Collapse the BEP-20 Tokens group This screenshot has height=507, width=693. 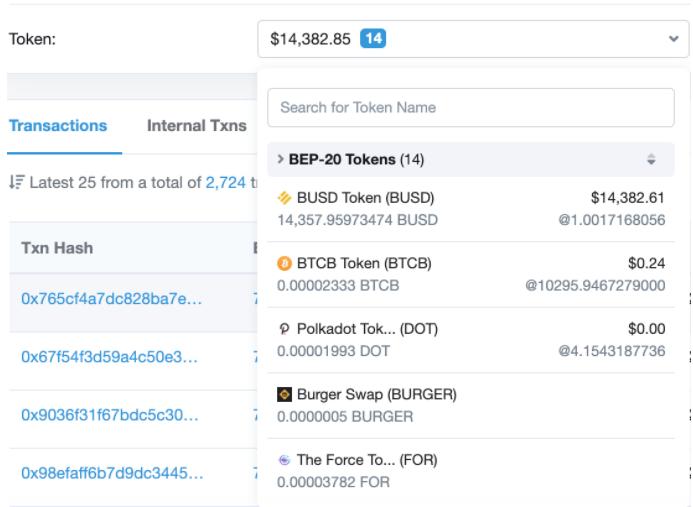(x=280, y=160)
